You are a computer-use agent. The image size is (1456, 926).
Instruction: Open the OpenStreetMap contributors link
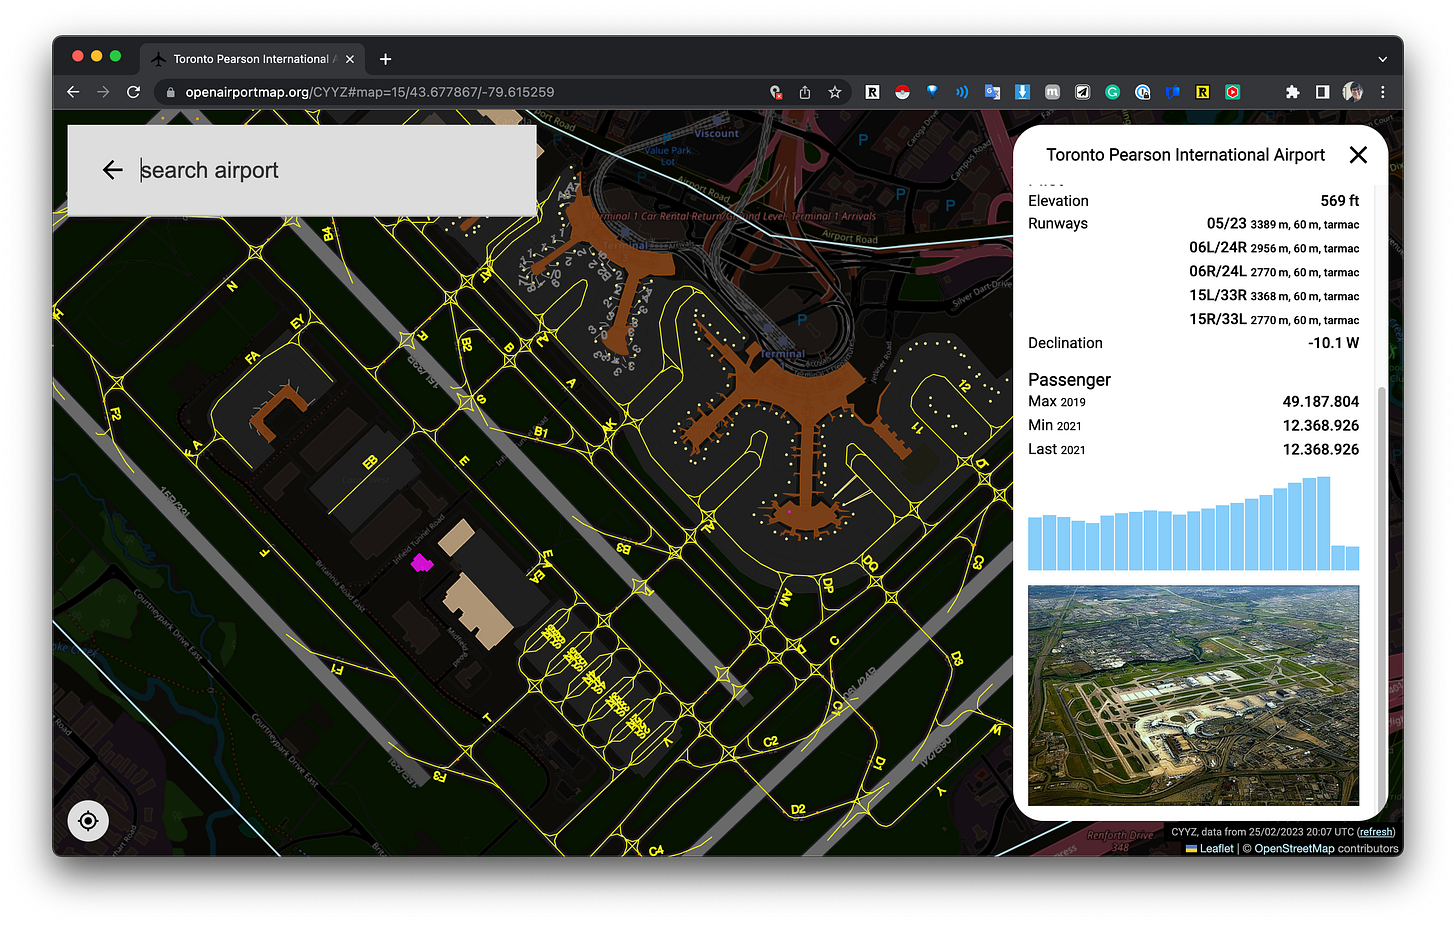click(1294, 848)
